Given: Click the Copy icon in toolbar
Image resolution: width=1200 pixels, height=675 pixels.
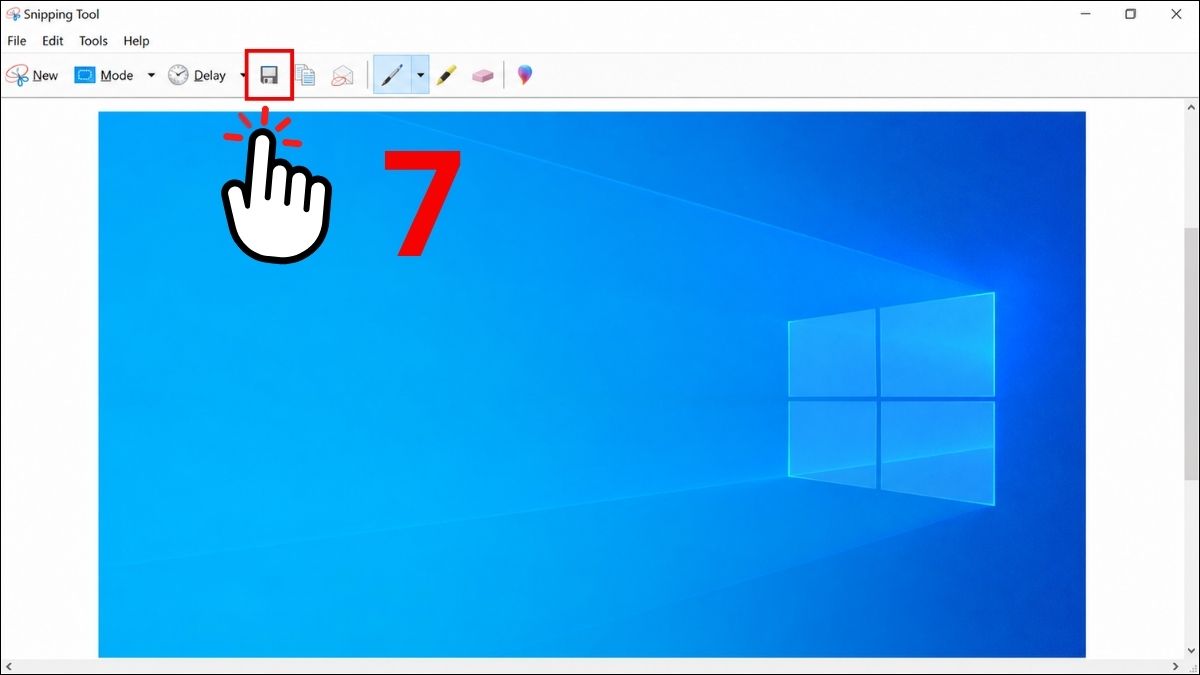Looking at the screenshot, I should click(306, 75).
